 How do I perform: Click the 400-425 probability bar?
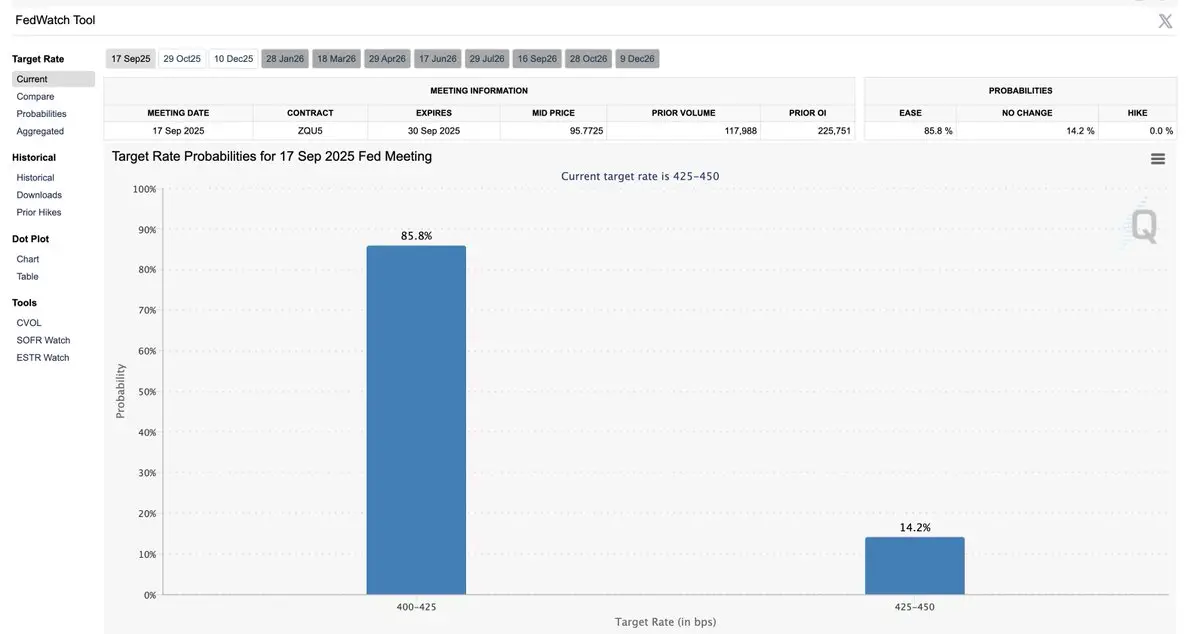416,420
